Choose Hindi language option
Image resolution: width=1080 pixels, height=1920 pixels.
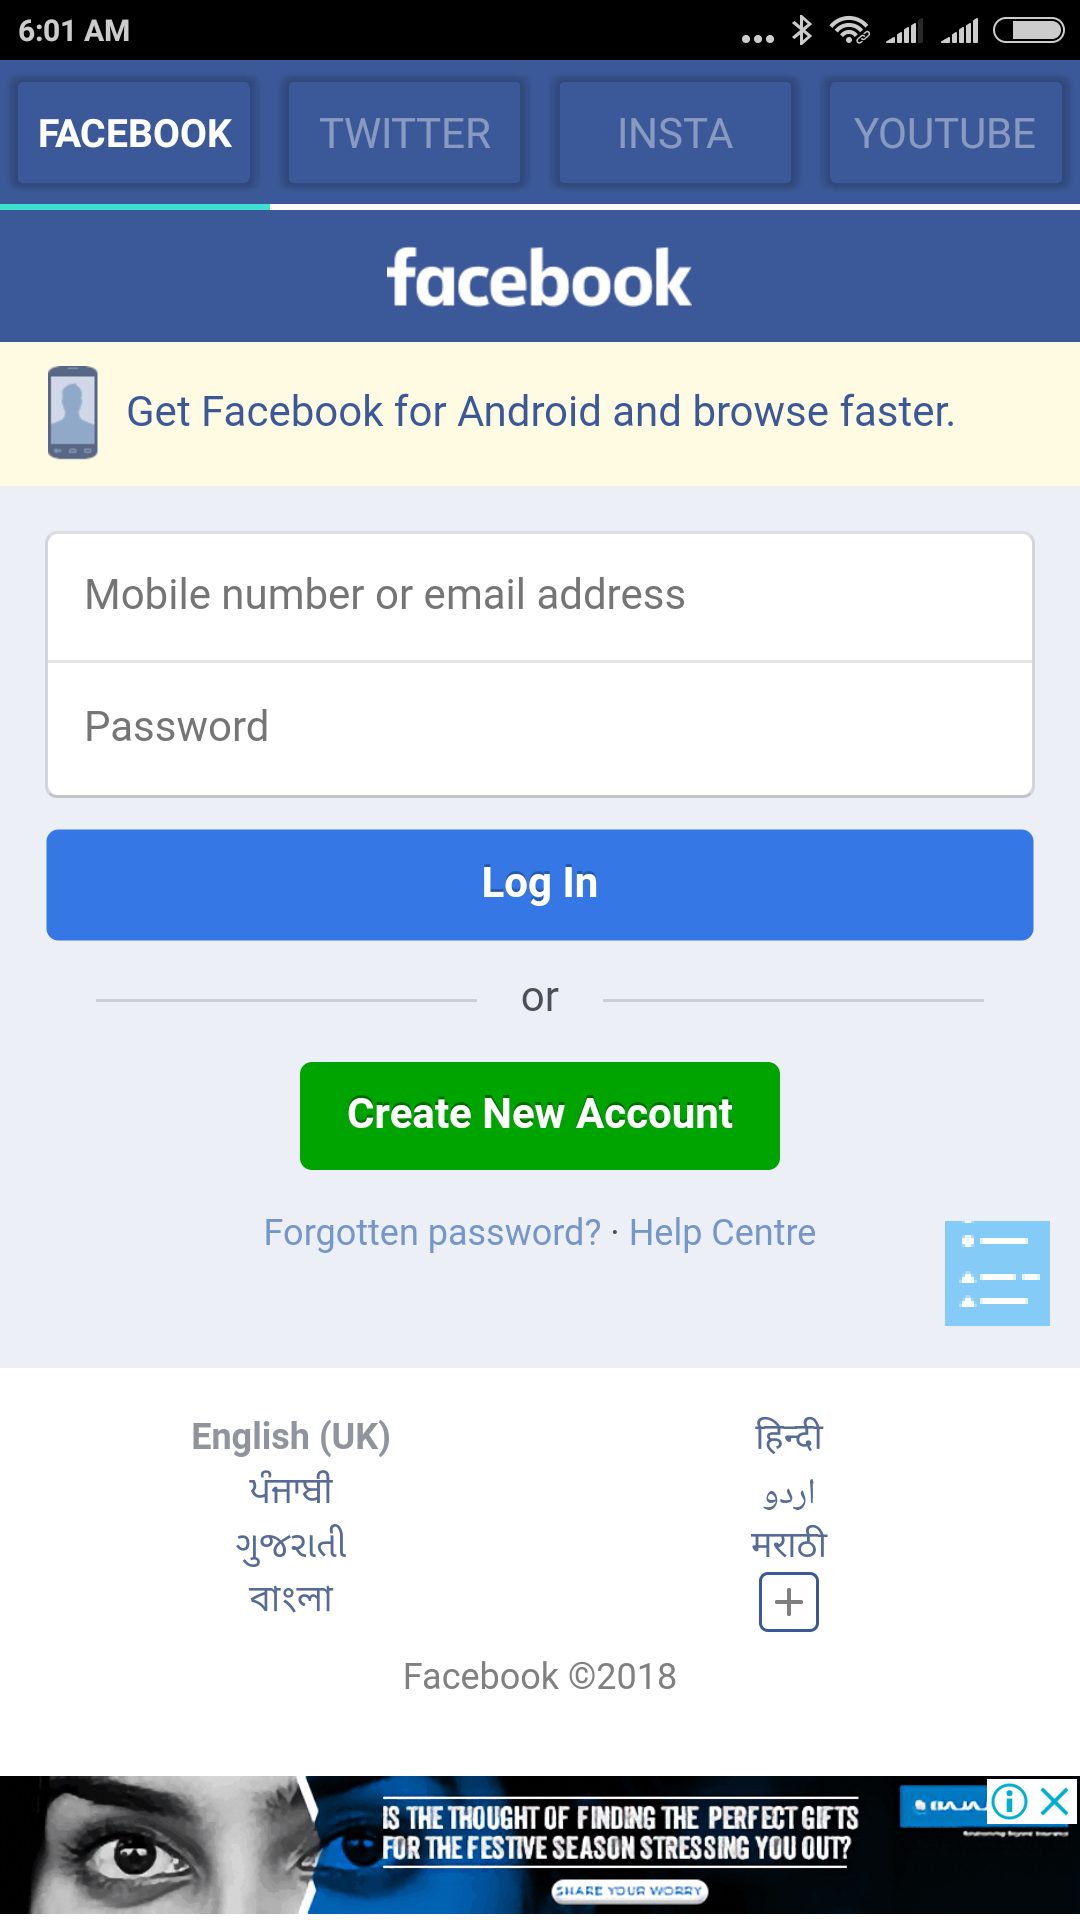coord(789,1436)
